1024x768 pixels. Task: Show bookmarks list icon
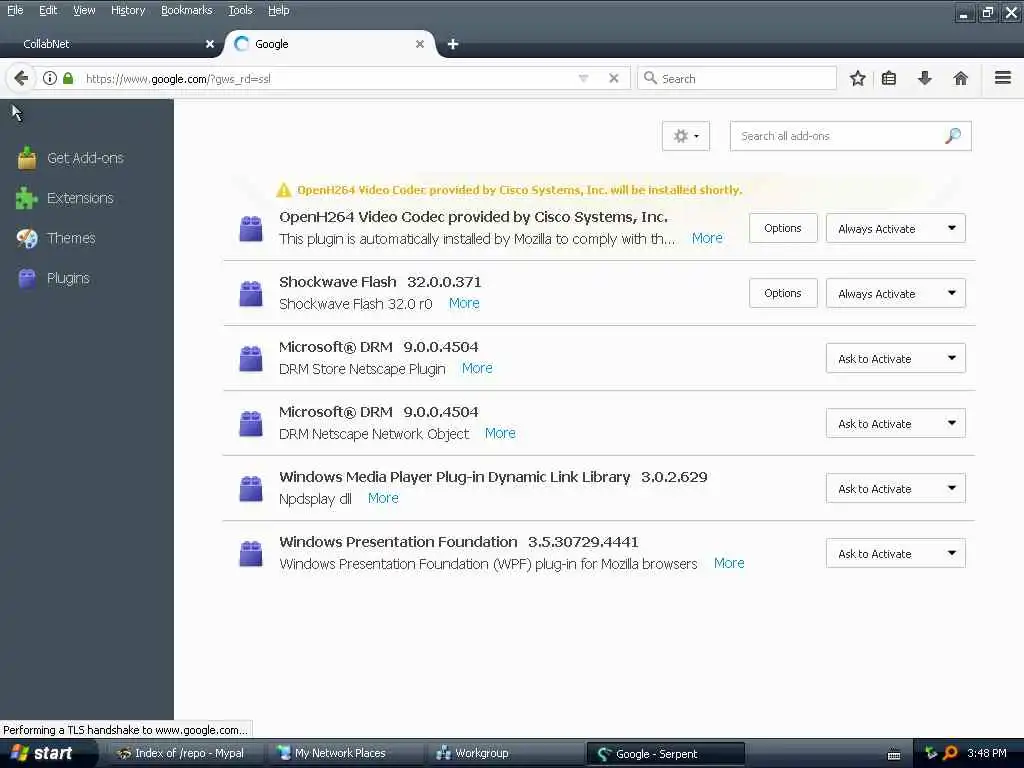click(889, 78)
